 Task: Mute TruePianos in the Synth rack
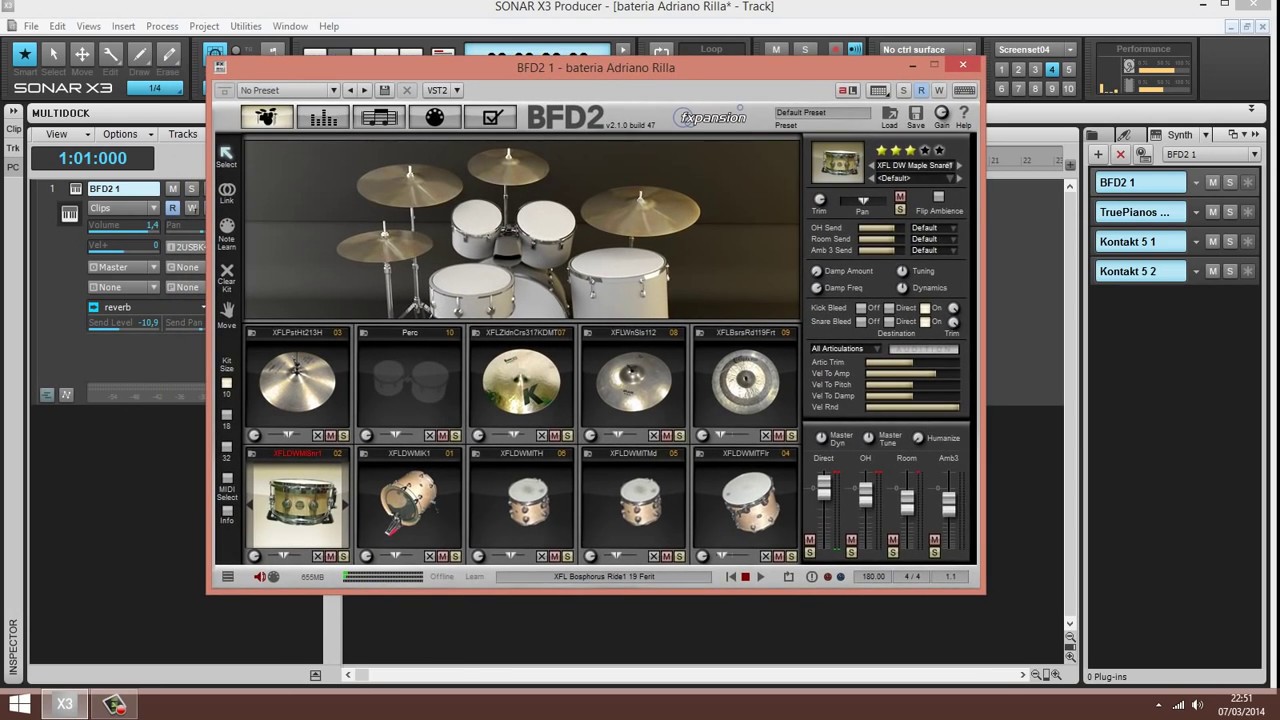tap(1212, 212)
